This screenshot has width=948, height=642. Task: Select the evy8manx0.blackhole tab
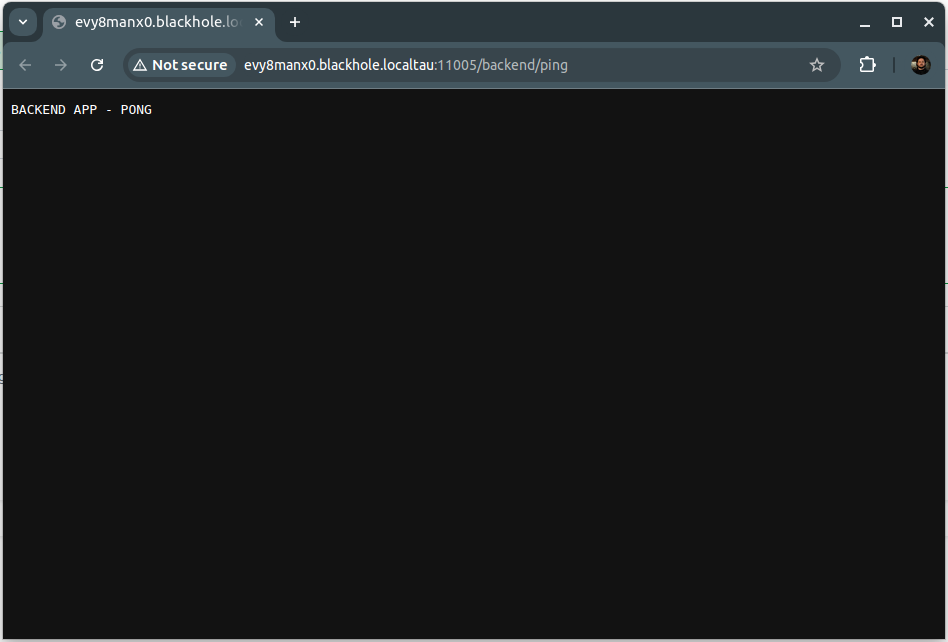(155, 22)
